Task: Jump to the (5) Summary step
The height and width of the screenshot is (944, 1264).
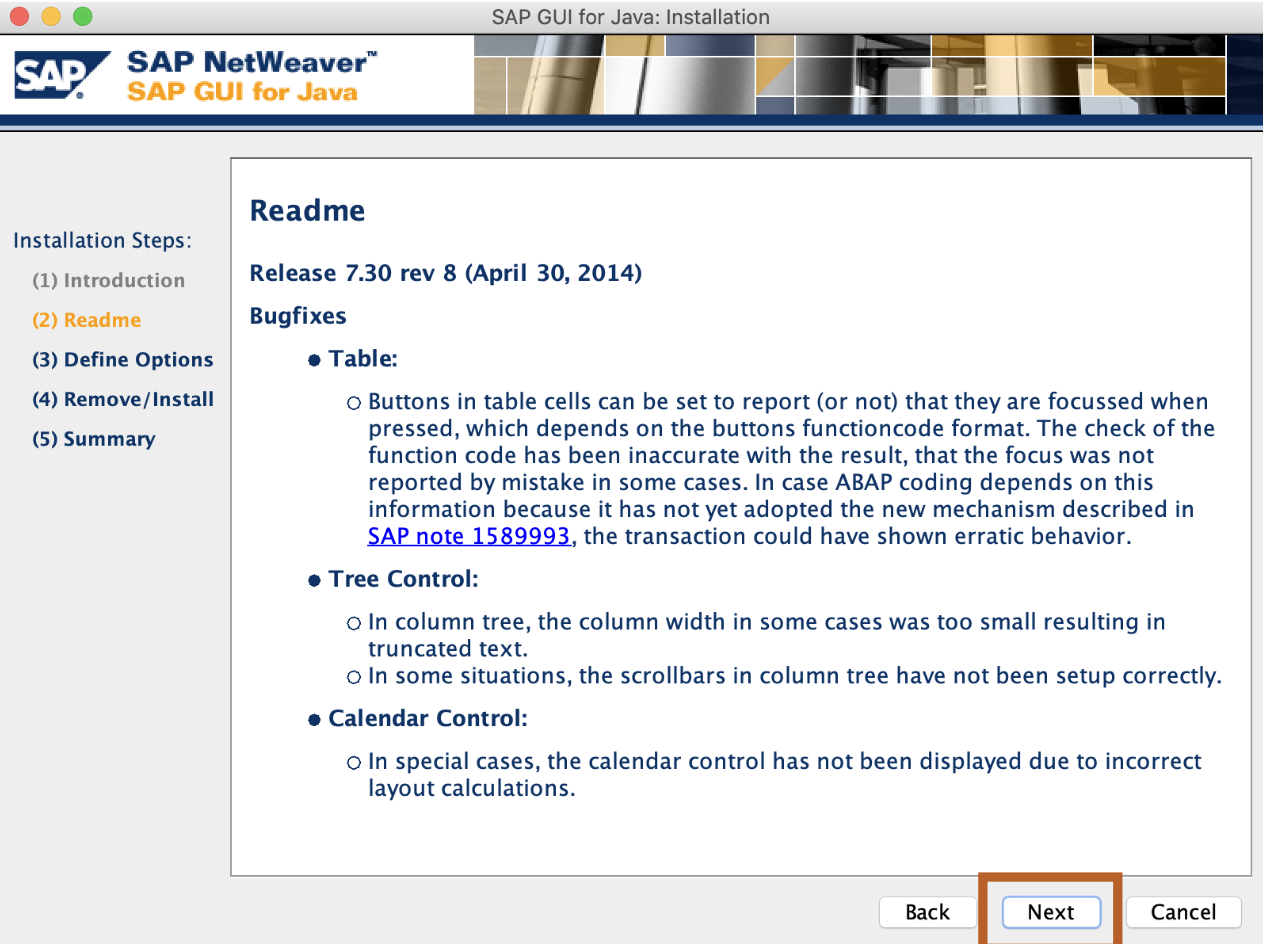Action: [93, 439]
